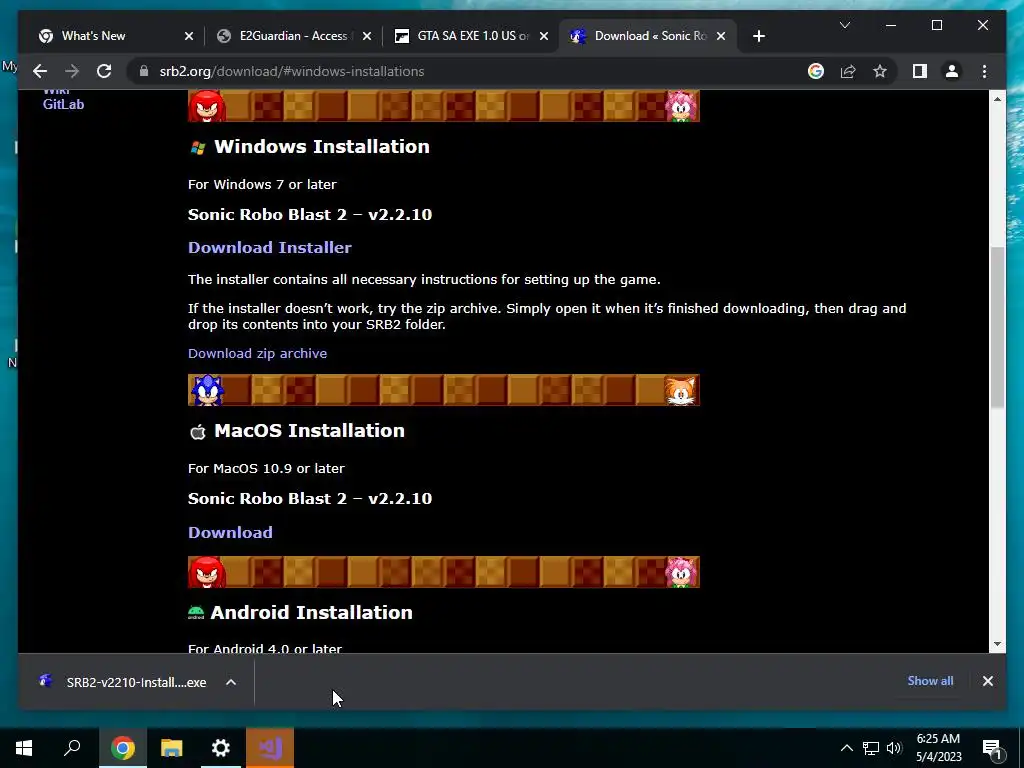Open a new browser tab

(758, 36)
